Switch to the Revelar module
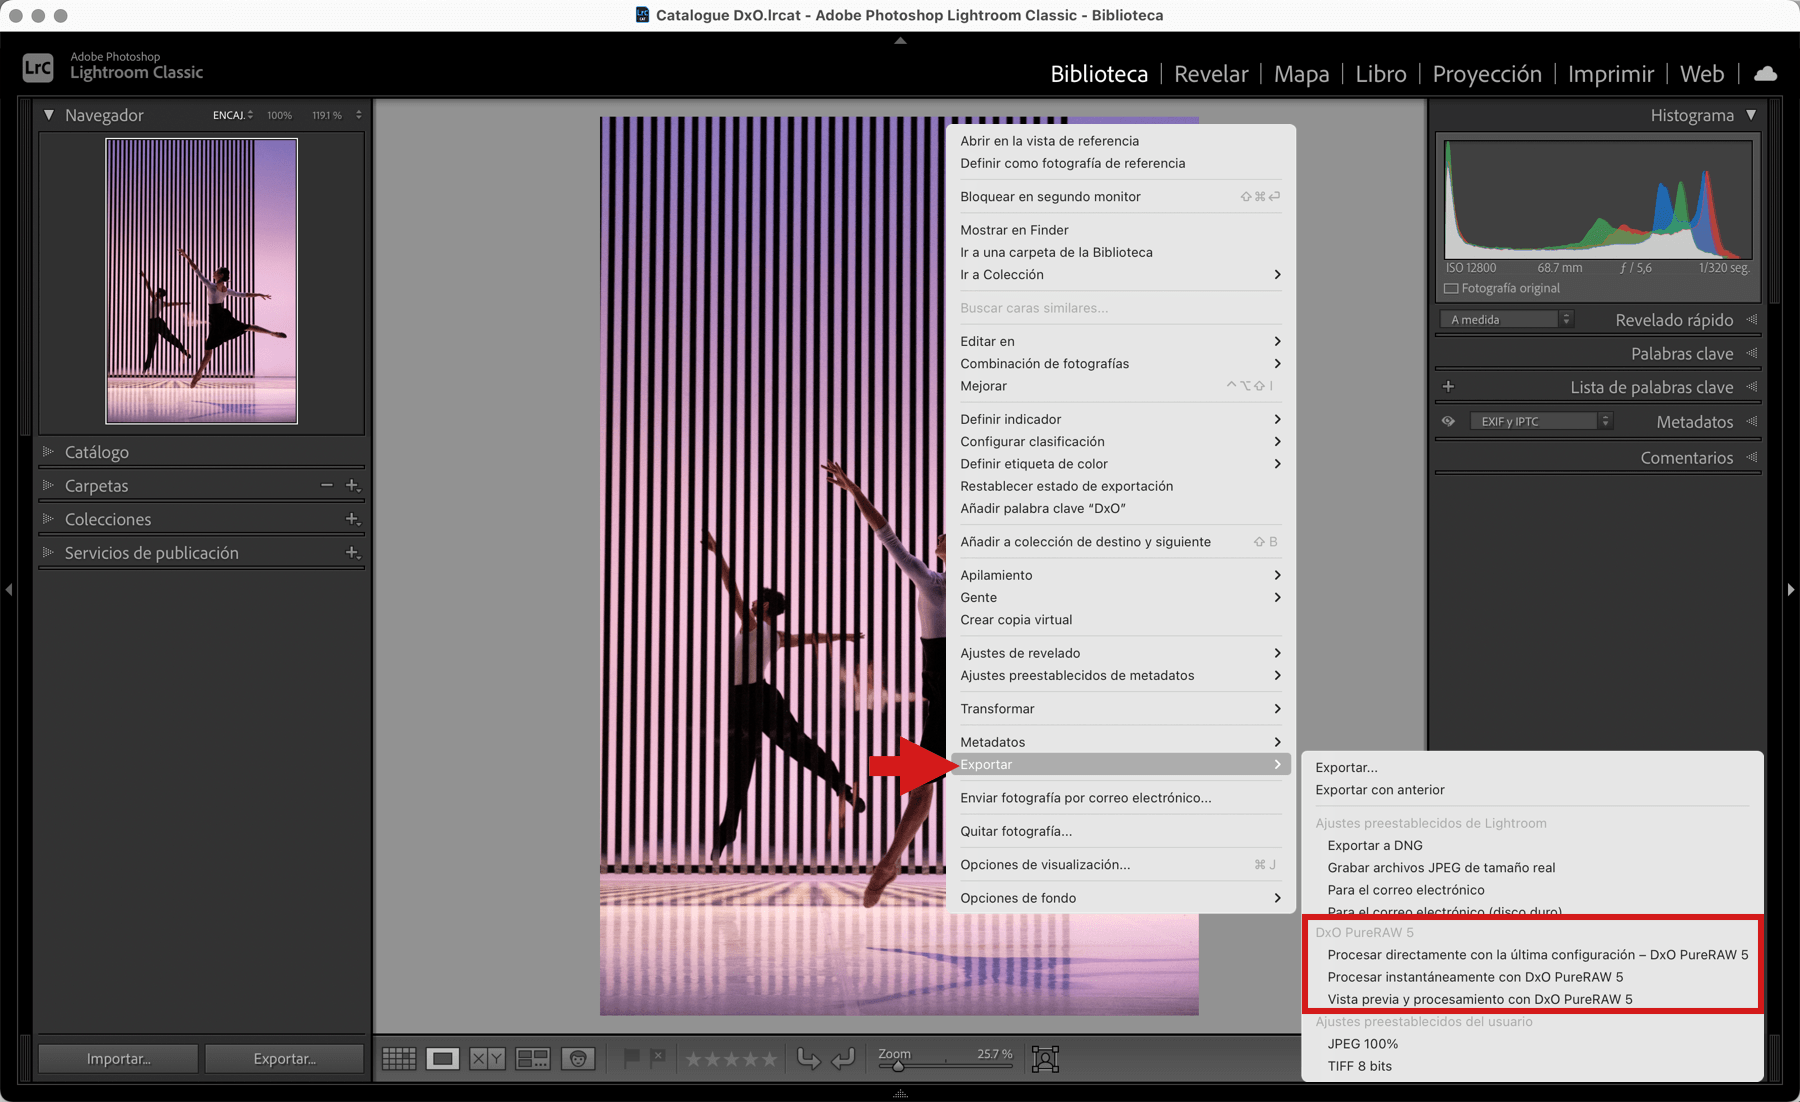1800x1102 pixels. (x=1211, y=74)
